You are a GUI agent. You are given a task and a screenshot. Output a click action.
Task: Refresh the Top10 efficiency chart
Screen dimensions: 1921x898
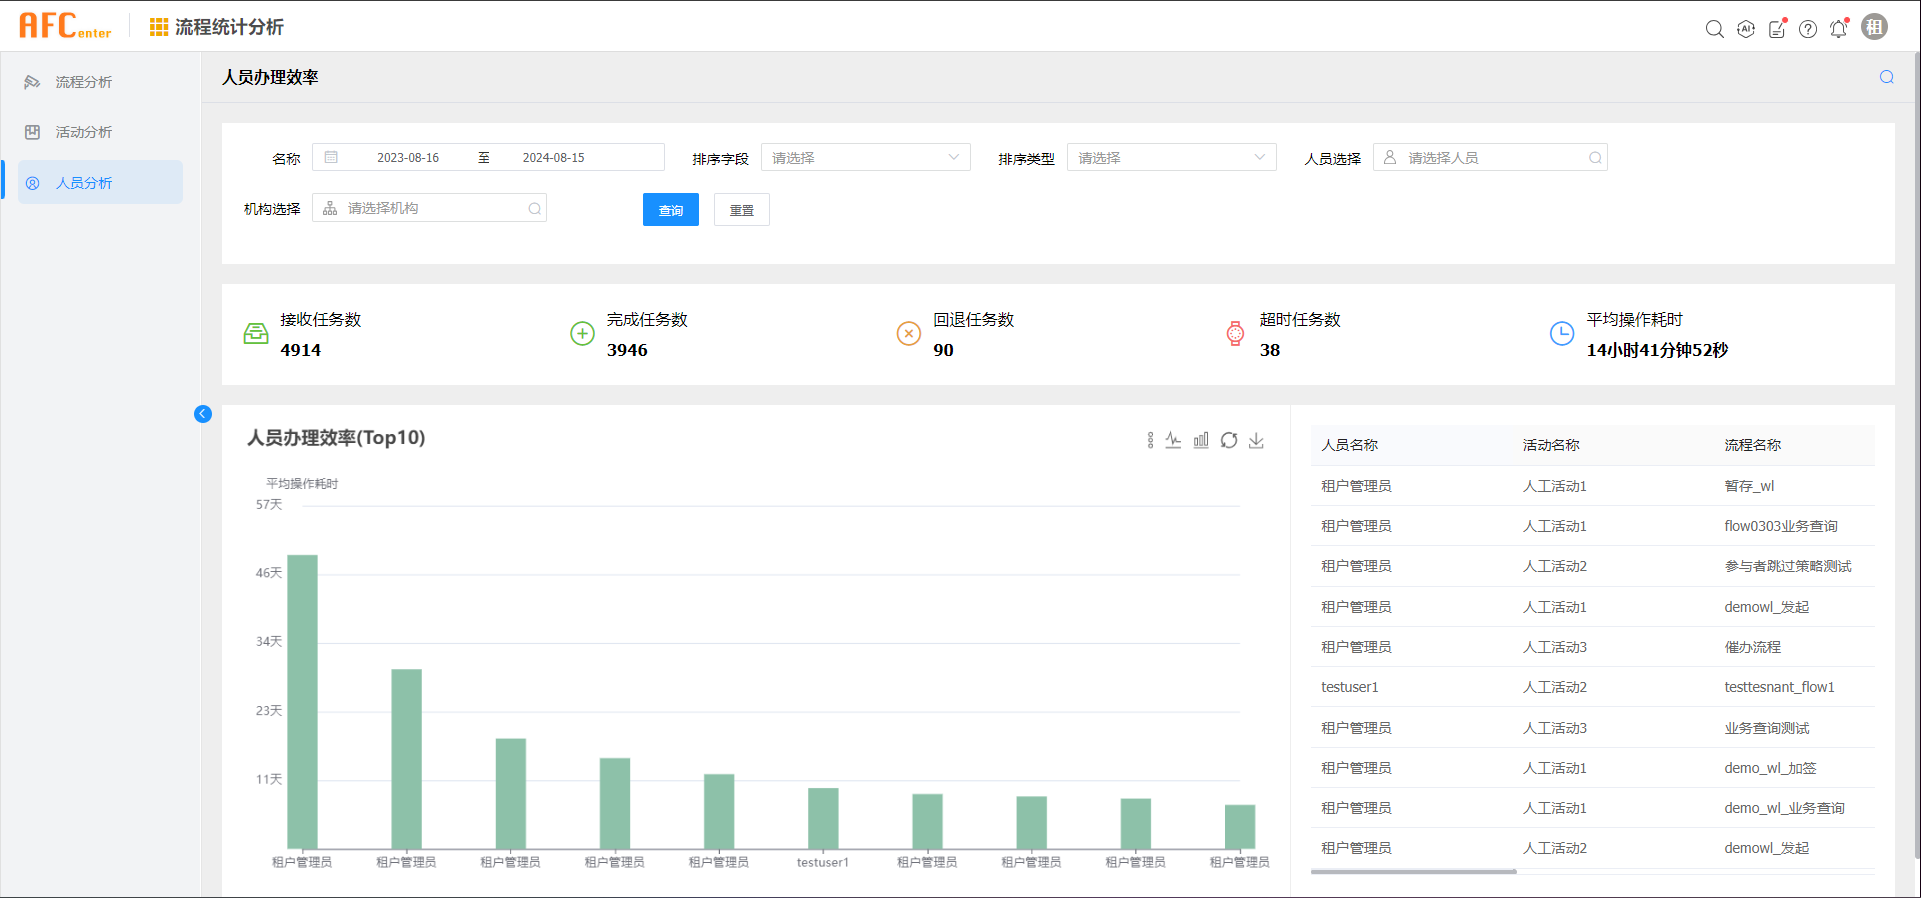[1229, 440]
